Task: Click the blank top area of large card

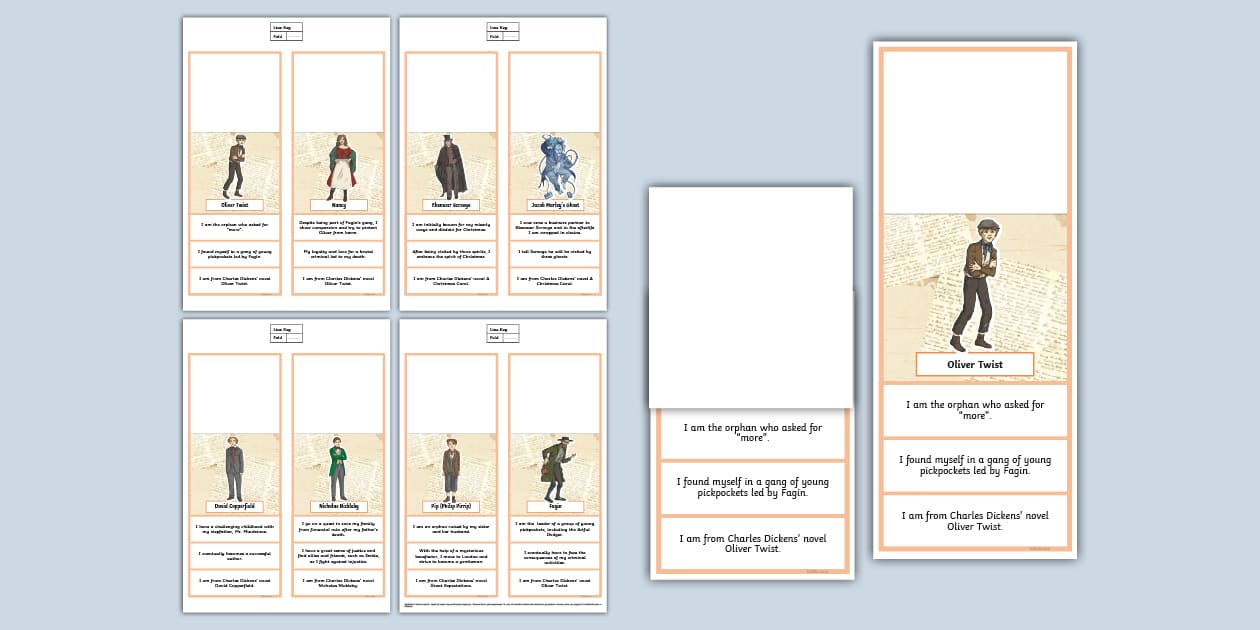Action: pyautogui.click(x=974, y=130)
